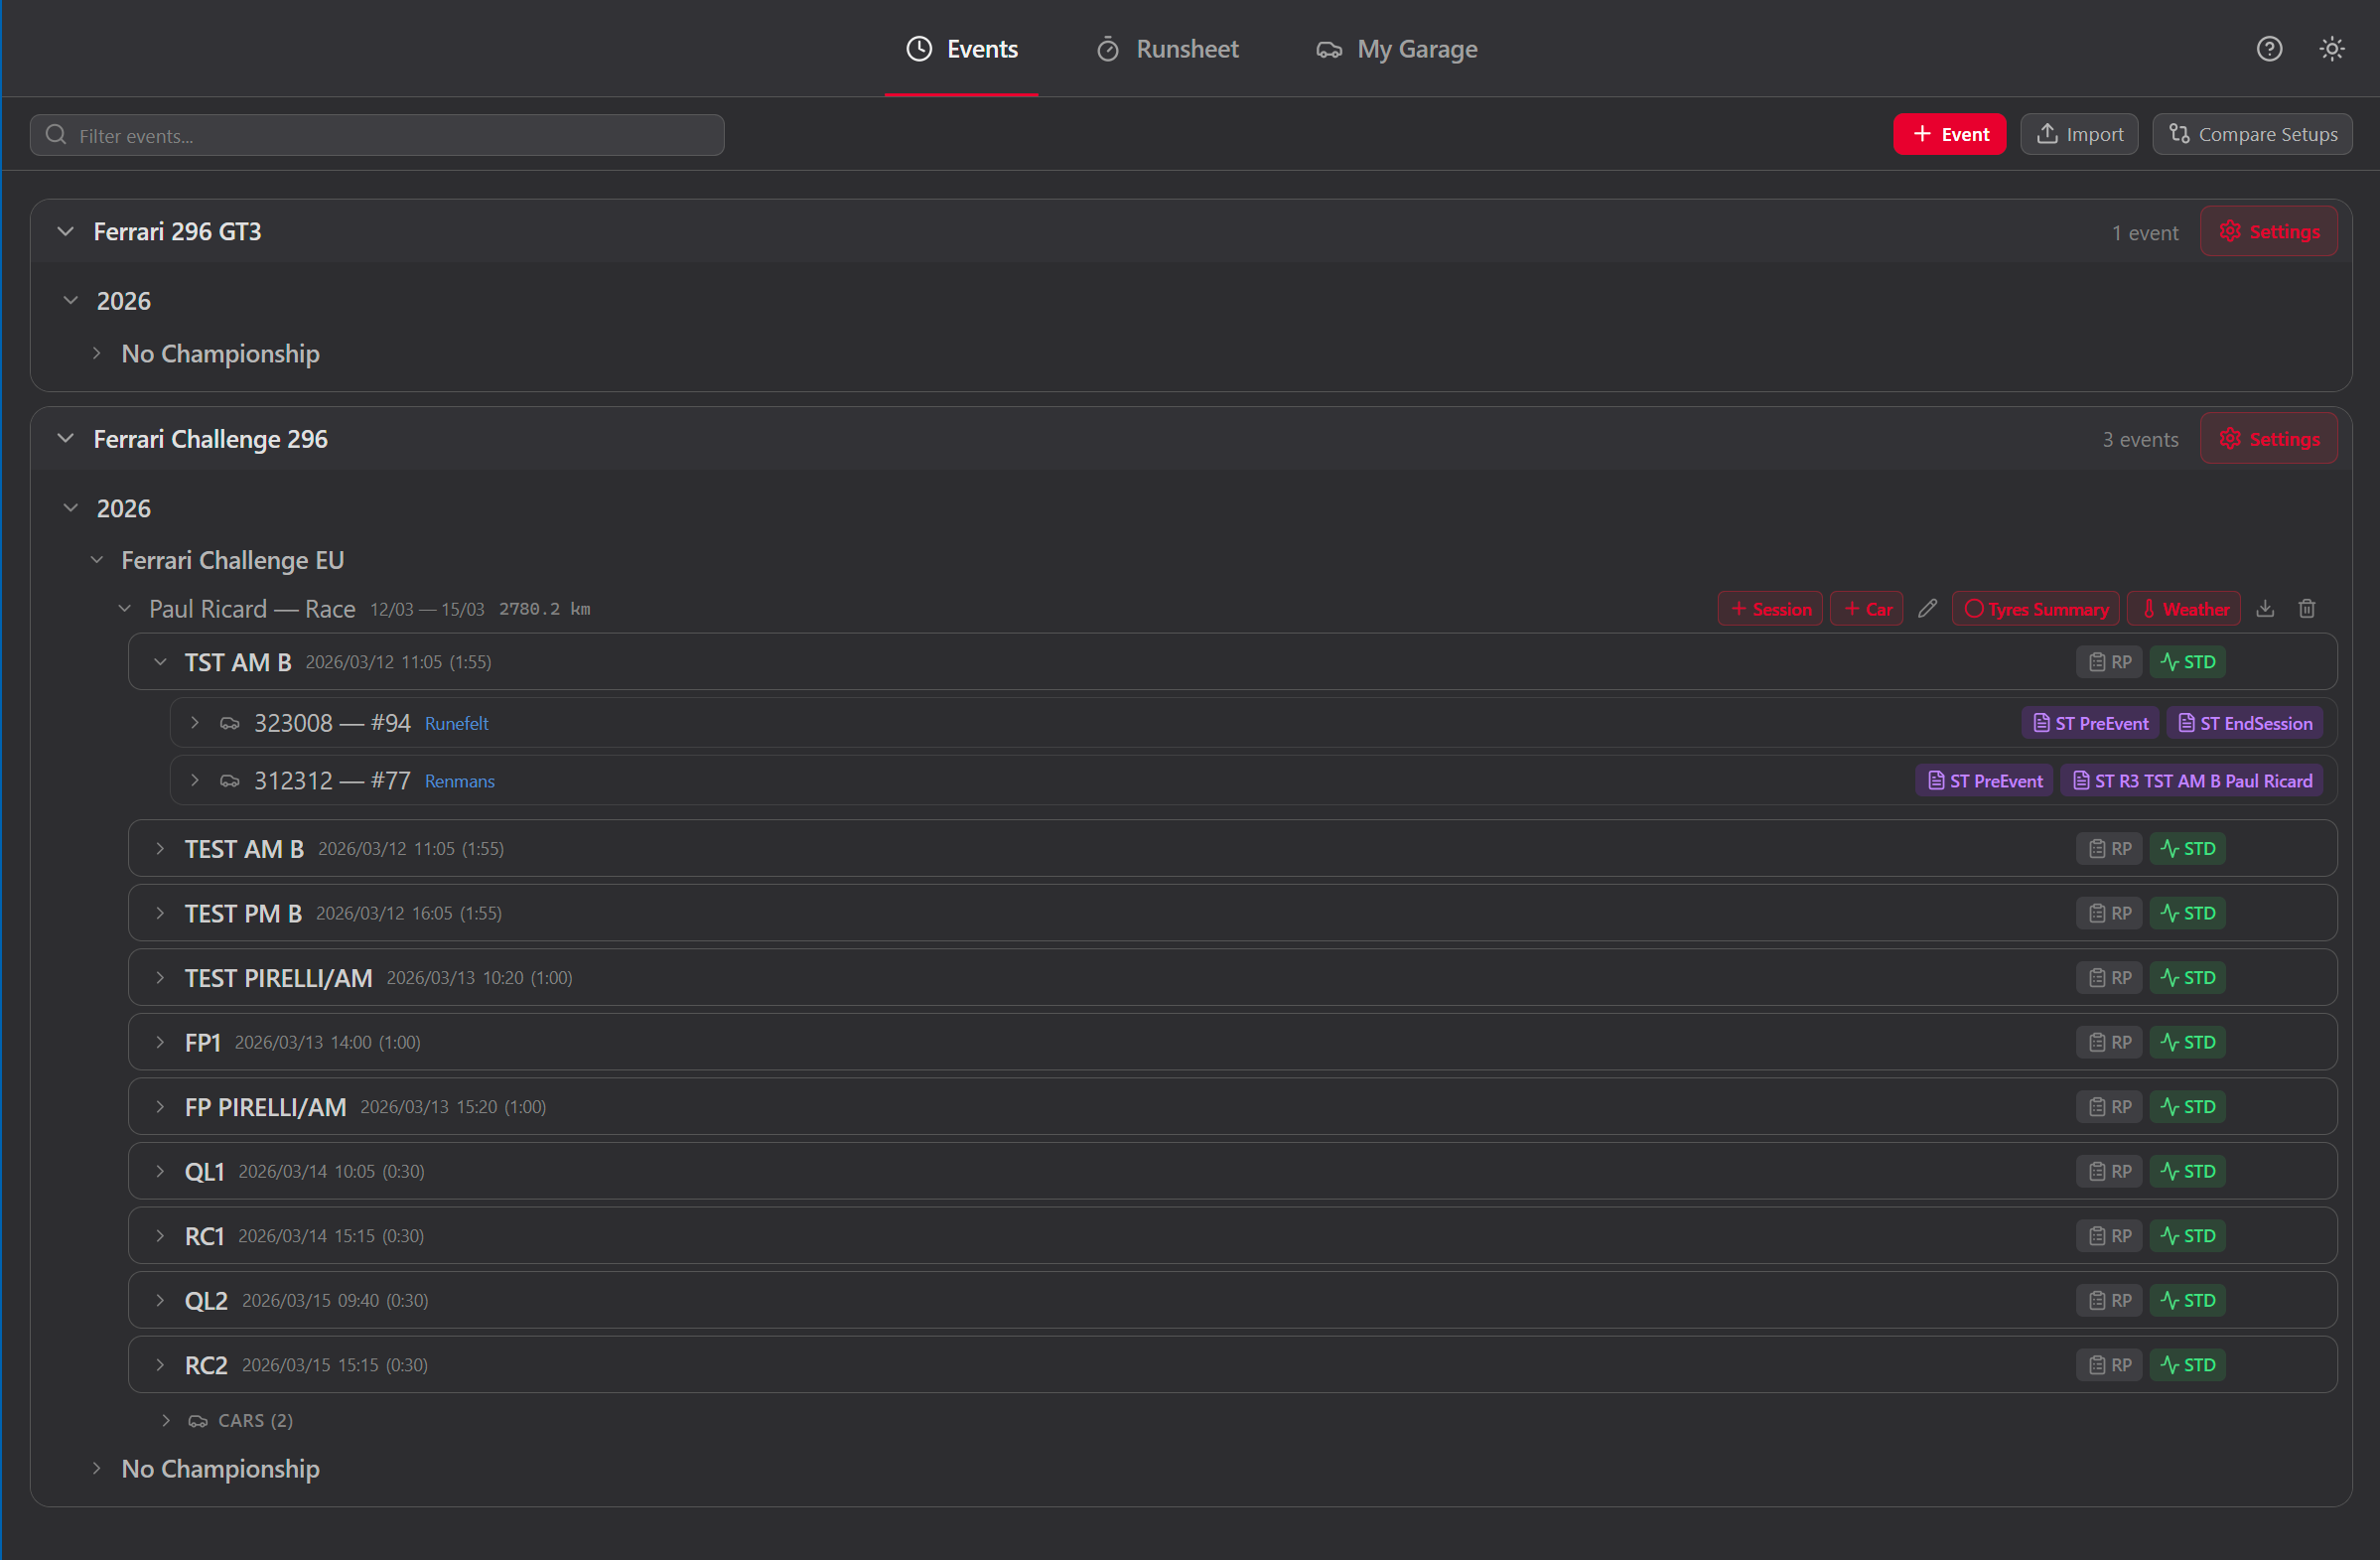The image size is (2380, 1560).
Task: Collapse the Ferrari Challenge 296 group
Action: coord(65,438)
